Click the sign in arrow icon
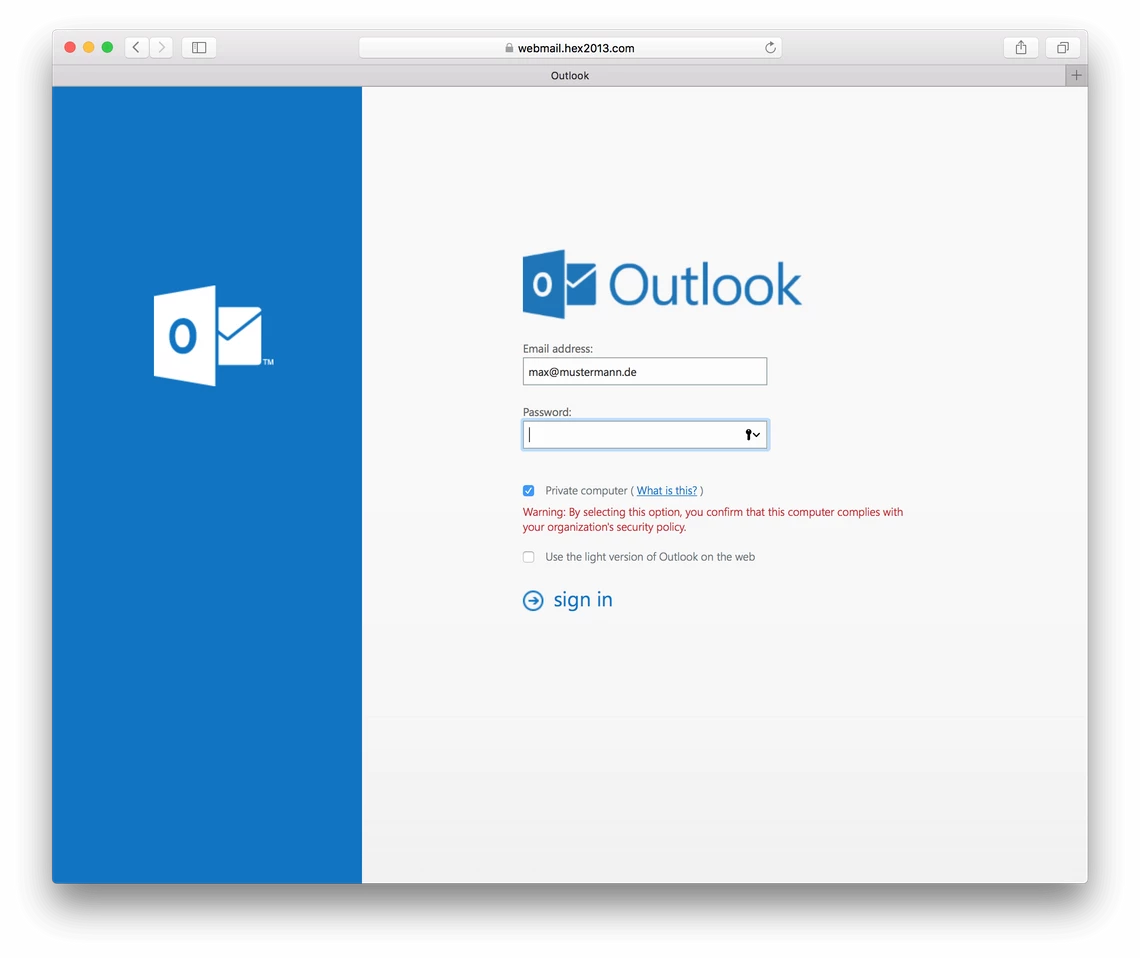Viewport: 1140px width, 958px height. (533, 600)
